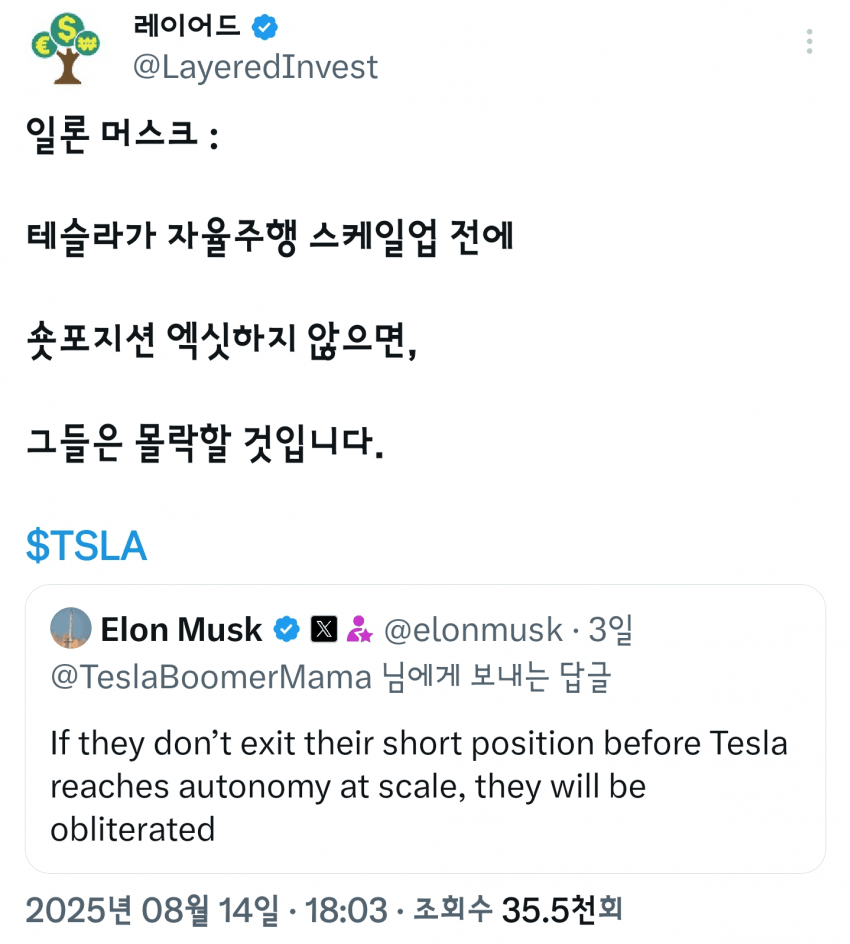Open the Elon Musk display name

181,629
